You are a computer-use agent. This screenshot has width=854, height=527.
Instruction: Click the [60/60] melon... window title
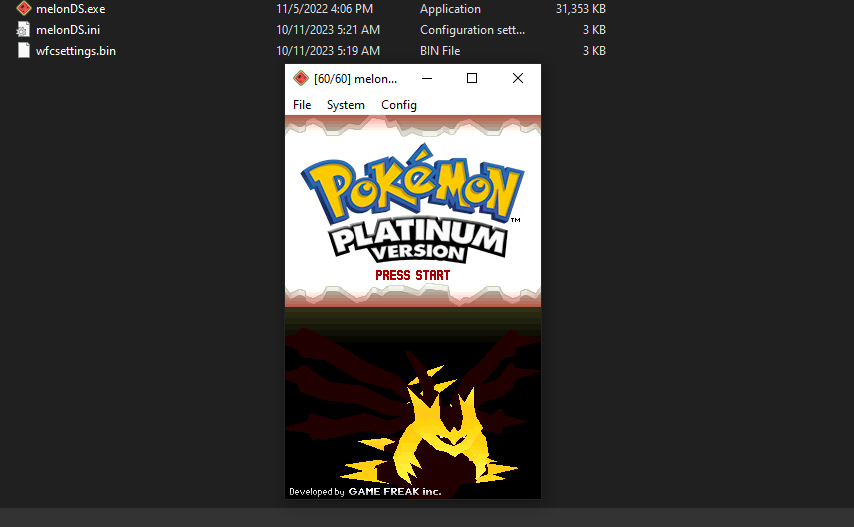355,78
